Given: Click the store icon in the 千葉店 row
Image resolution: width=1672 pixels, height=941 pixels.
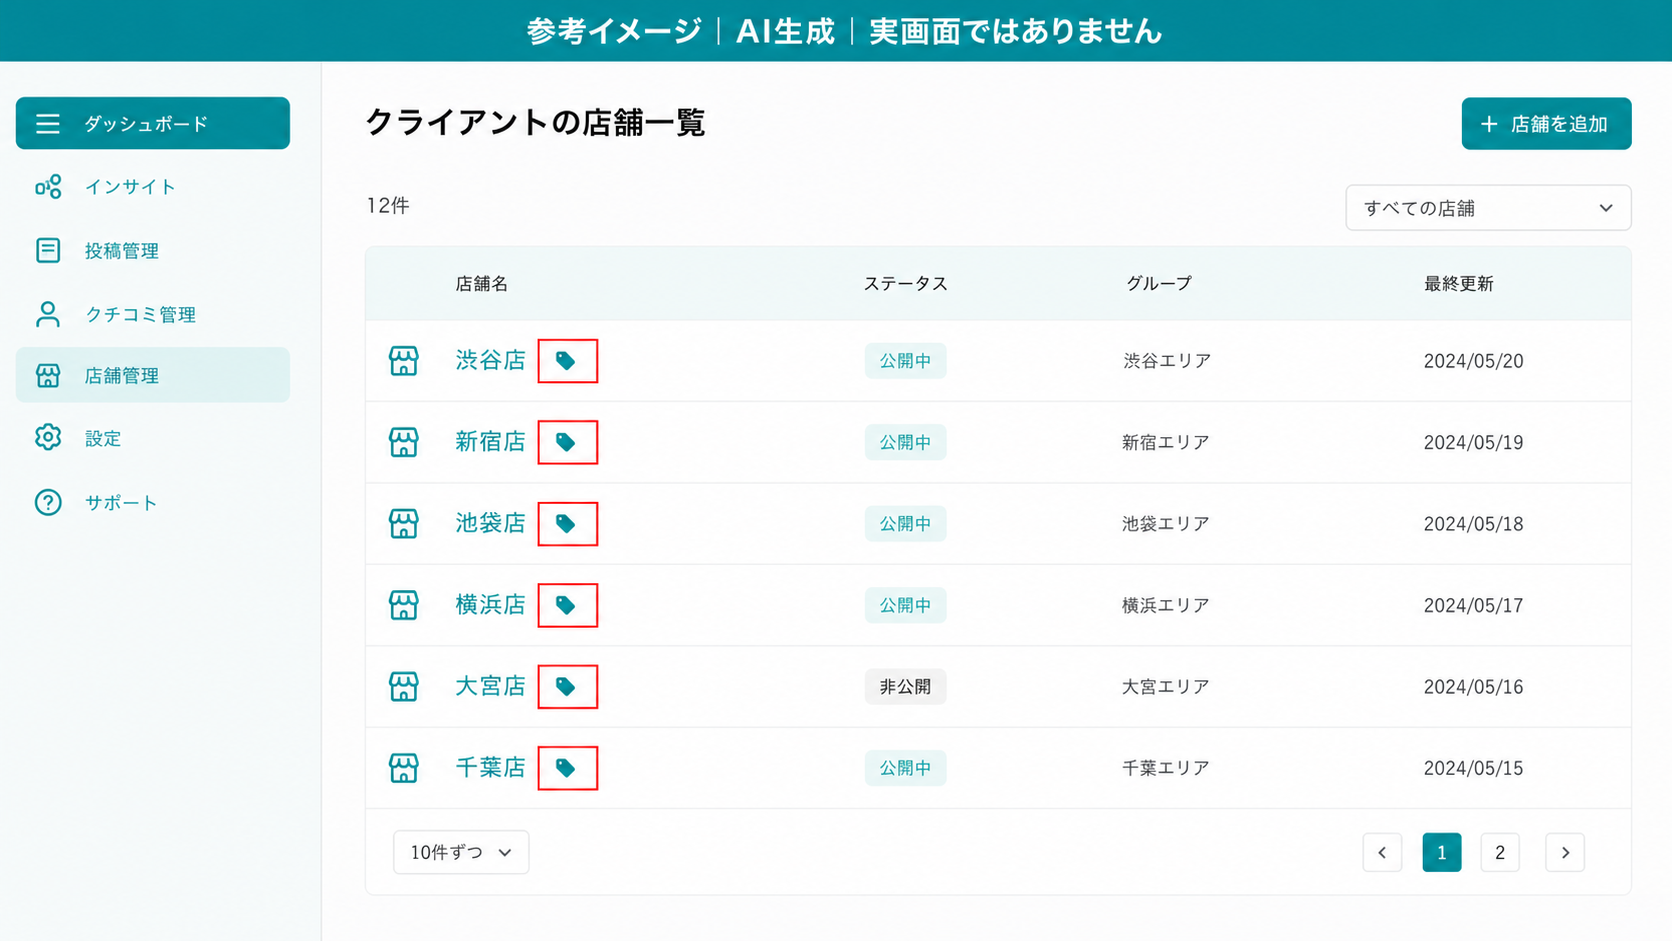Looking at the screenshot, I should pyautogui.click(x=404, y=768).
